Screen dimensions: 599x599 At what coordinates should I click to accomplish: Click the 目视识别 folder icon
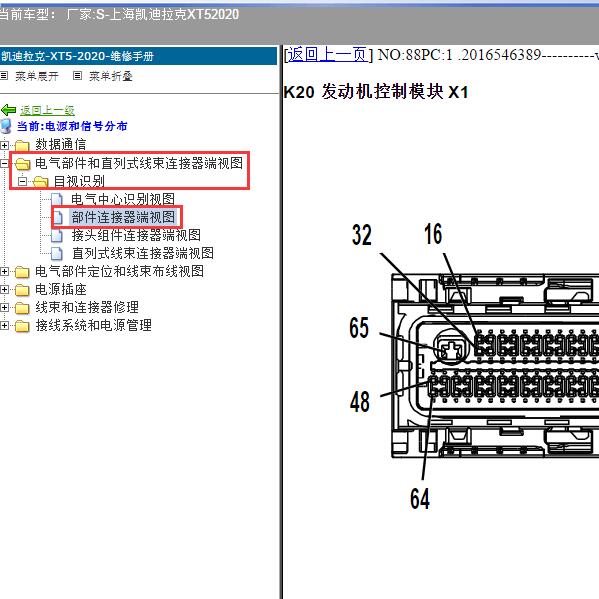pos(40,182)
